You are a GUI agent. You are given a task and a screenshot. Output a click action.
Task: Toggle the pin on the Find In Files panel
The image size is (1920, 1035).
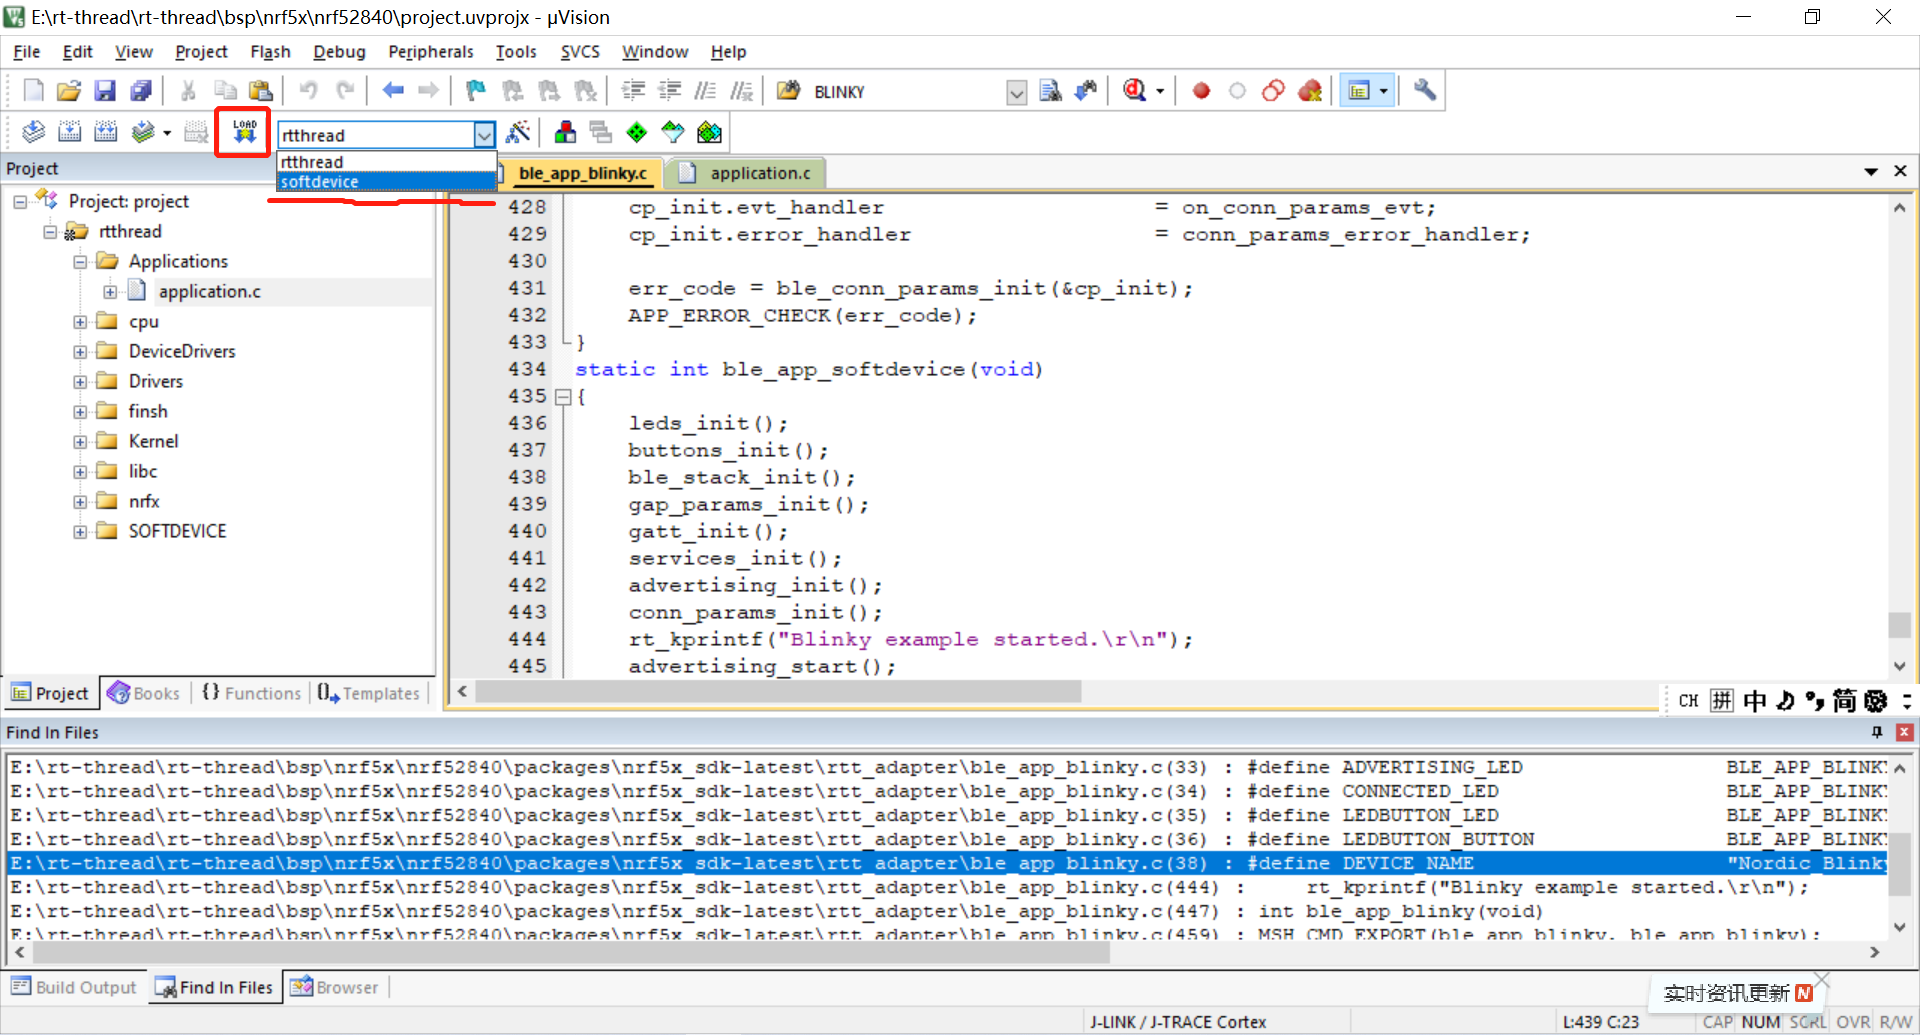tap(1877, 733)
